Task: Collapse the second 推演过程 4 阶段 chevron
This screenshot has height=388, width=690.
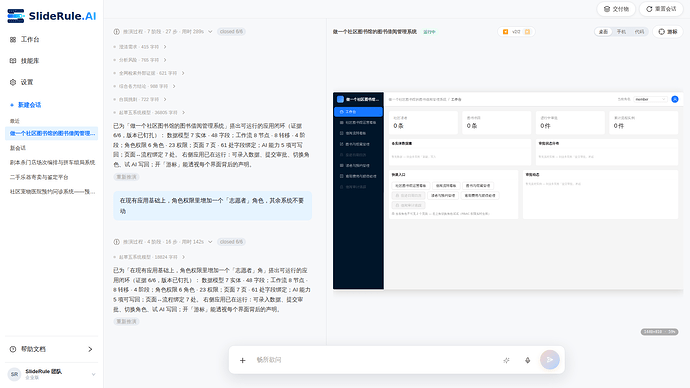Action: [210, 242]
